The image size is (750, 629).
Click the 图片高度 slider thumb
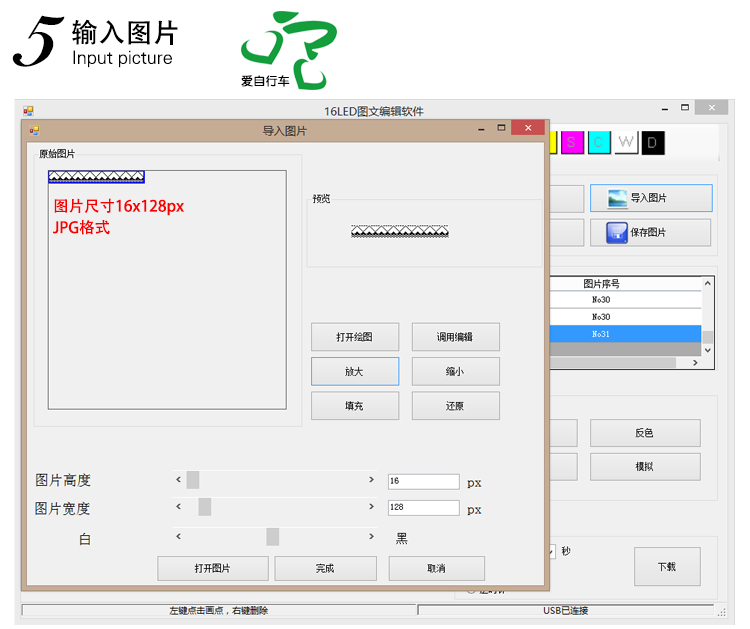193,479
